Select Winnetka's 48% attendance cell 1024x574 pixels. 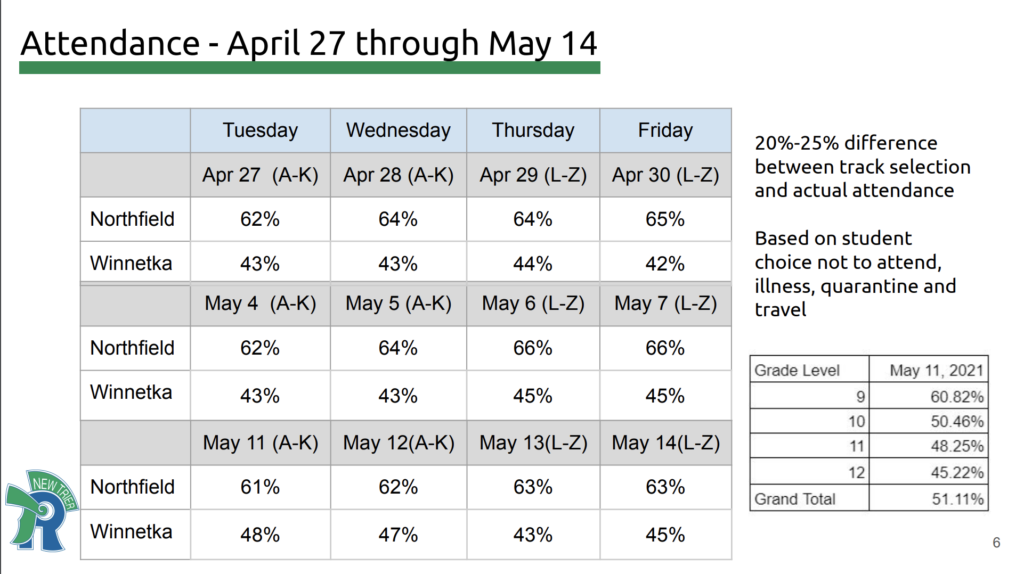coord(260,535)
